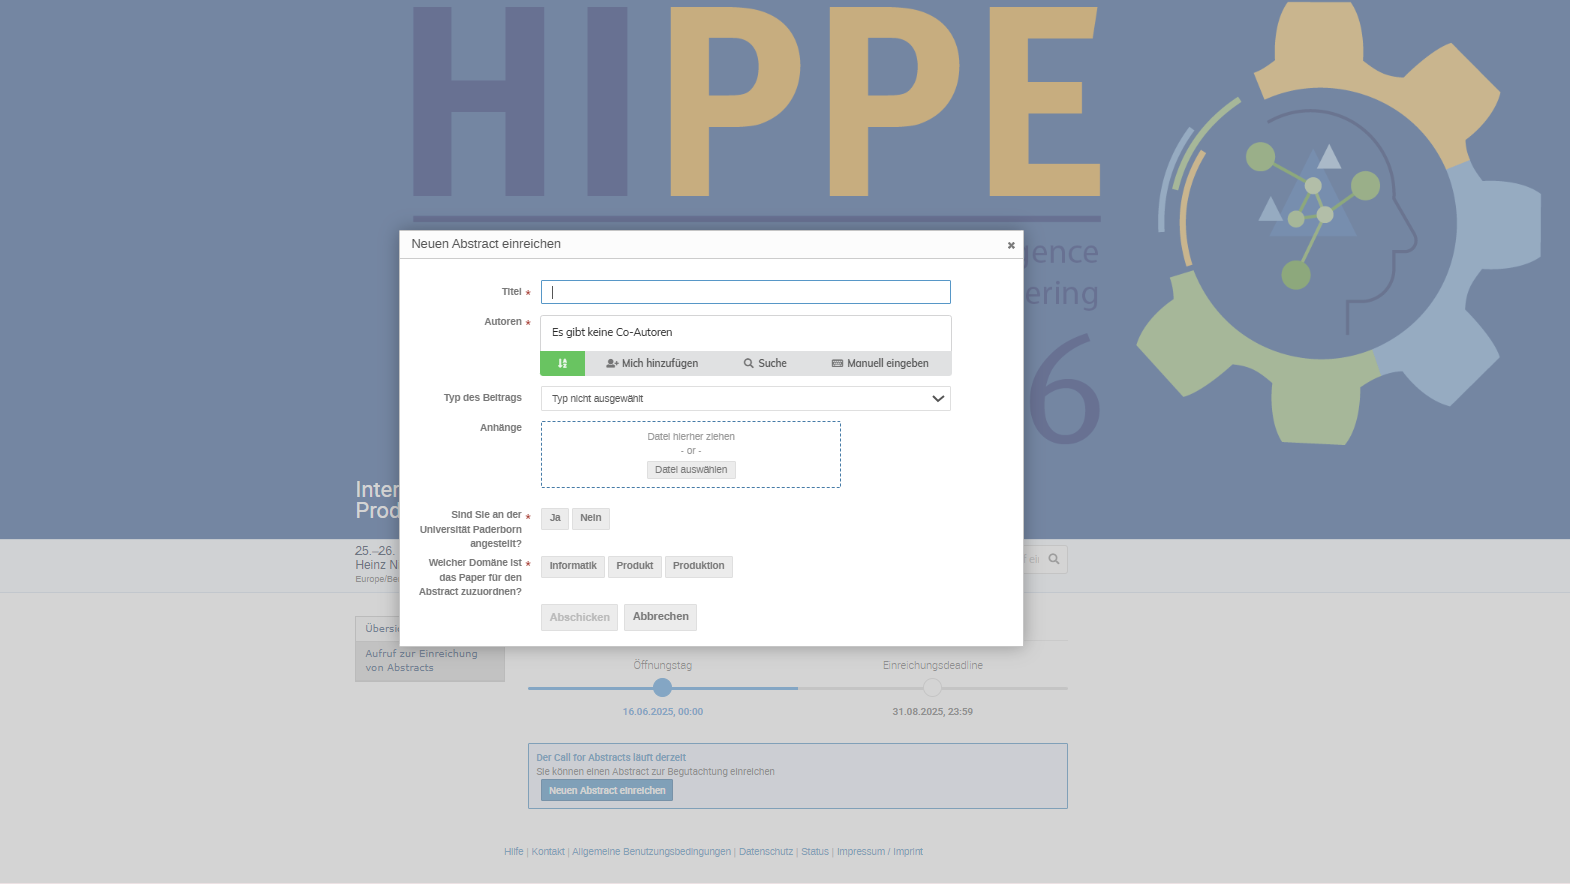Close the Neuen Abstract einreichen dialog

pyautogui.click(x=1011, y=245)
